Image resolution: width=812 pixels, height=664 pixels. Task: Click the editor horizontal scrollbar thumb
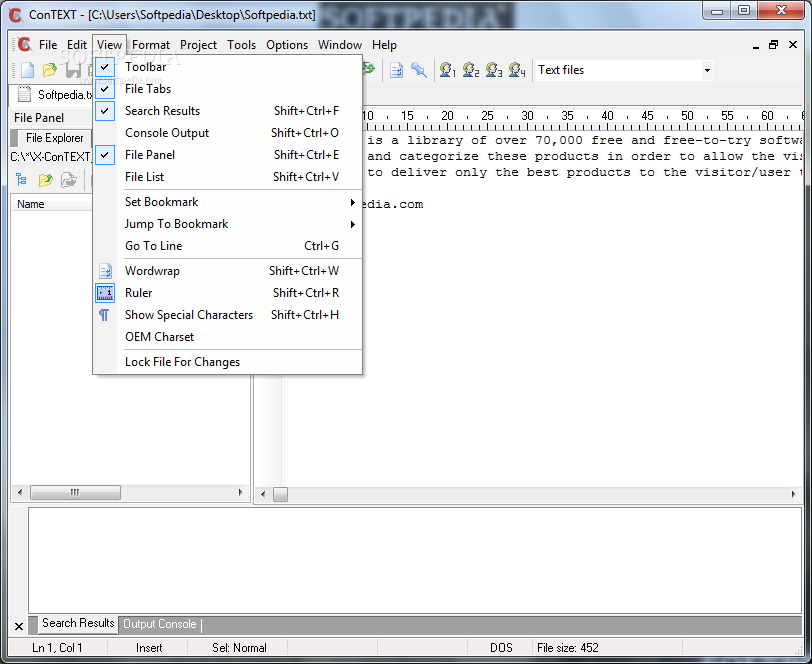[x=280, y=495]
